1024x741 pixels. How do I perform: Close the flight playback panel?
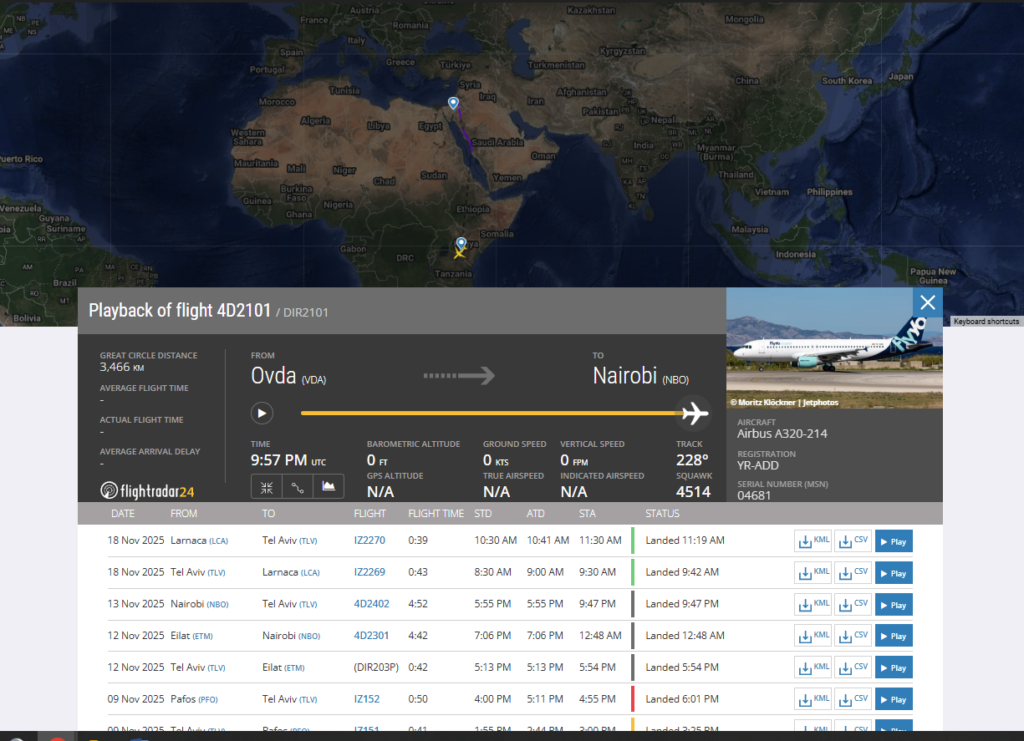[x=927, y=303]
